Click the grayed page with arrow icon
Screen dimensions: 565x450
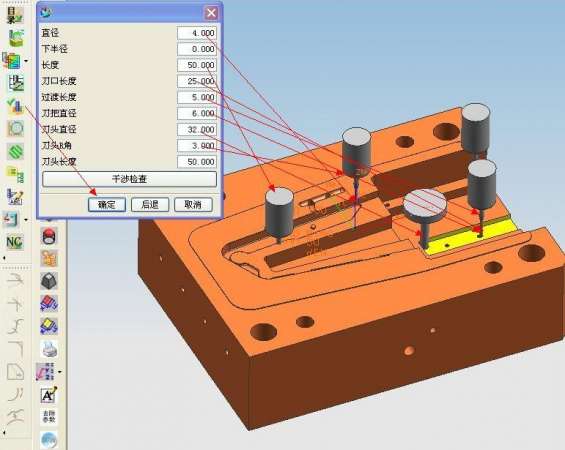(16, 371)
